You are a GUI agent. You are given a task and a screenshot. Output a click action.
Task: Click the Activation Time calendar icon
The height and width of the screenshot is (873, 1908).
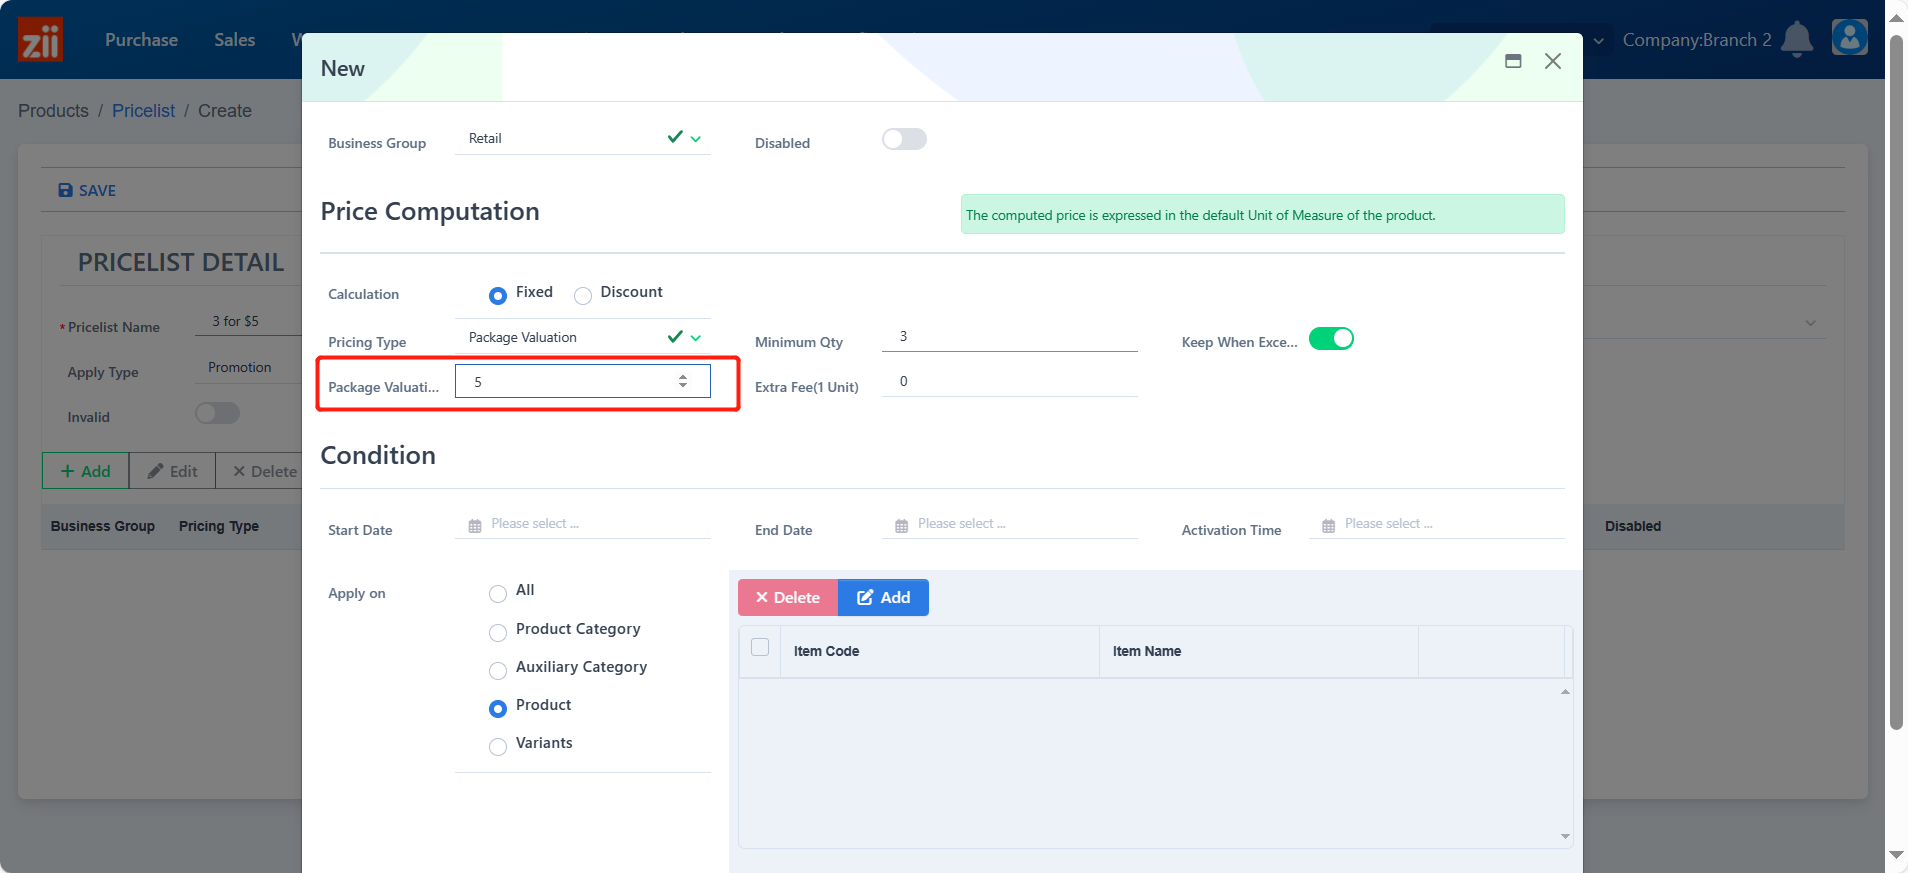[1328, 525]
